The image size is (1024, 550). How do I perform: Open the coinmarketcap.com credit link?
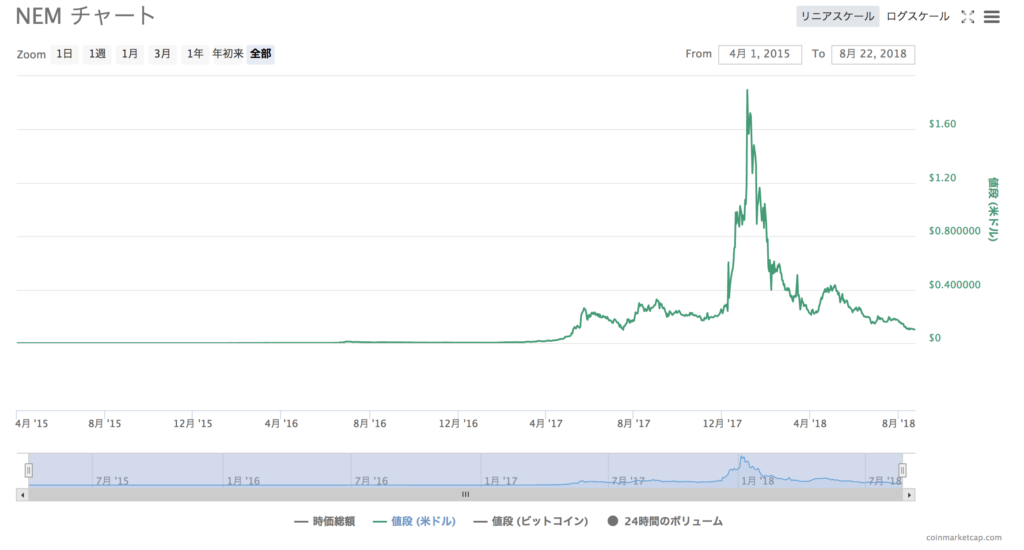point(963,538)
